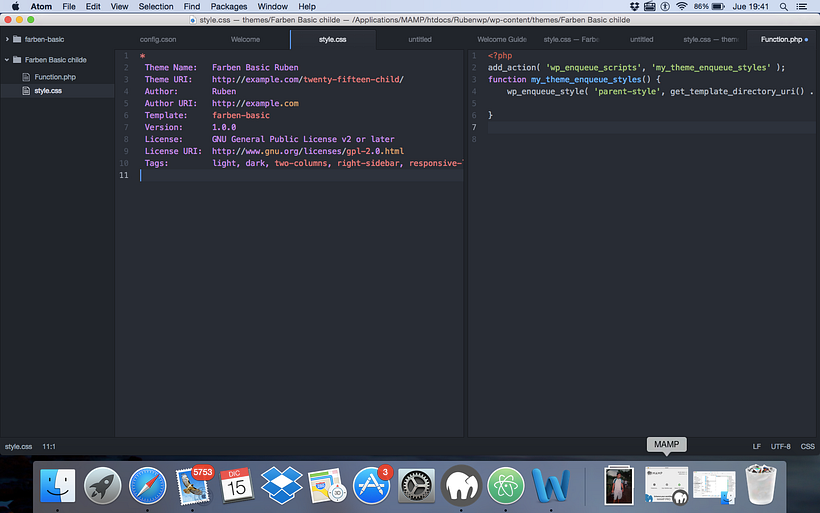Open the Trash in dock
The image size is (820, 513).
coord(760,484)
